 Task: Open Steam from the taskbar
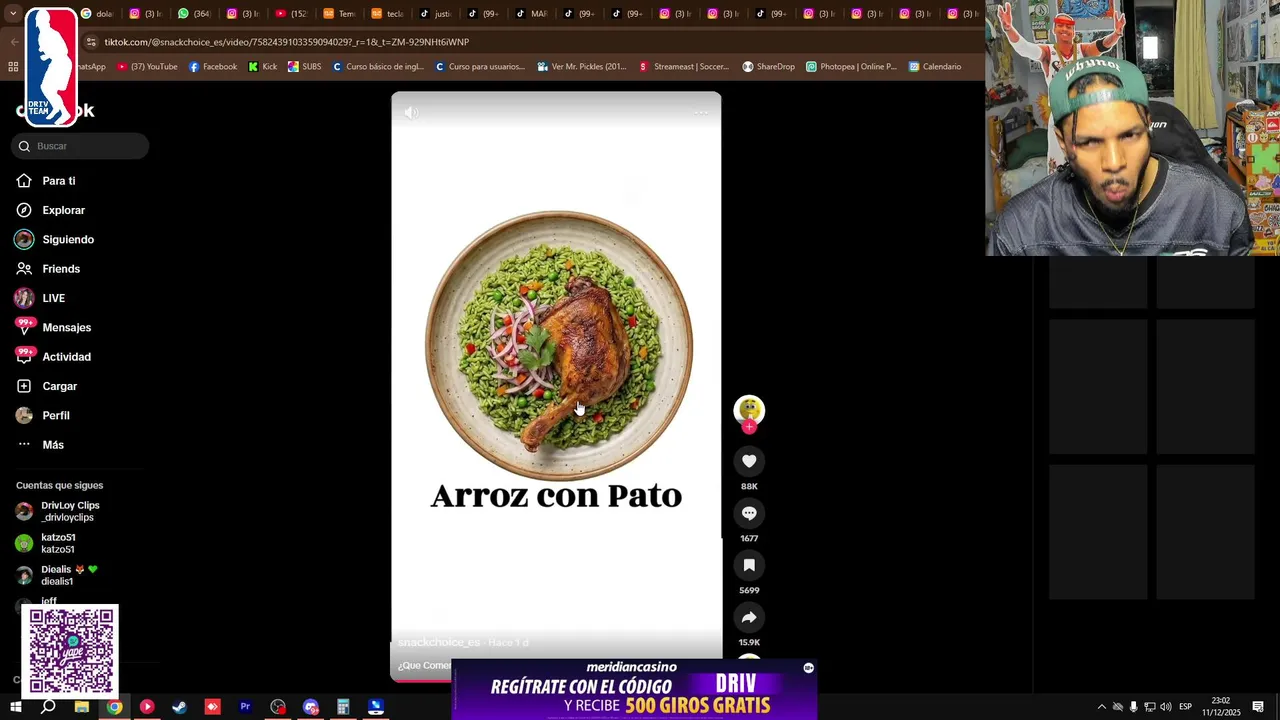[180, 707]
